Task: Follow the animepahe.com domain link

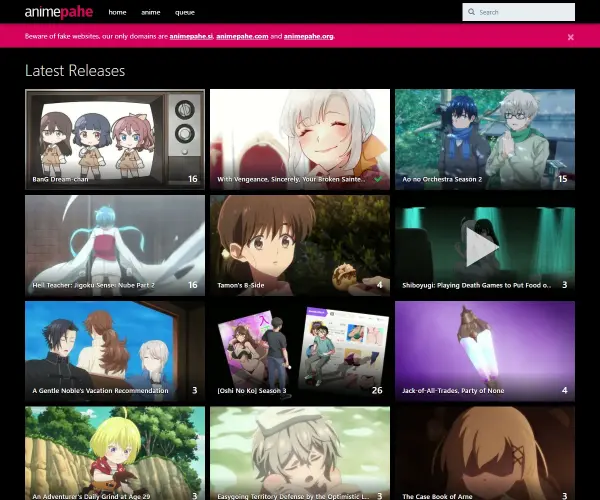Action: pyautogui.click(x=242, y=36)
